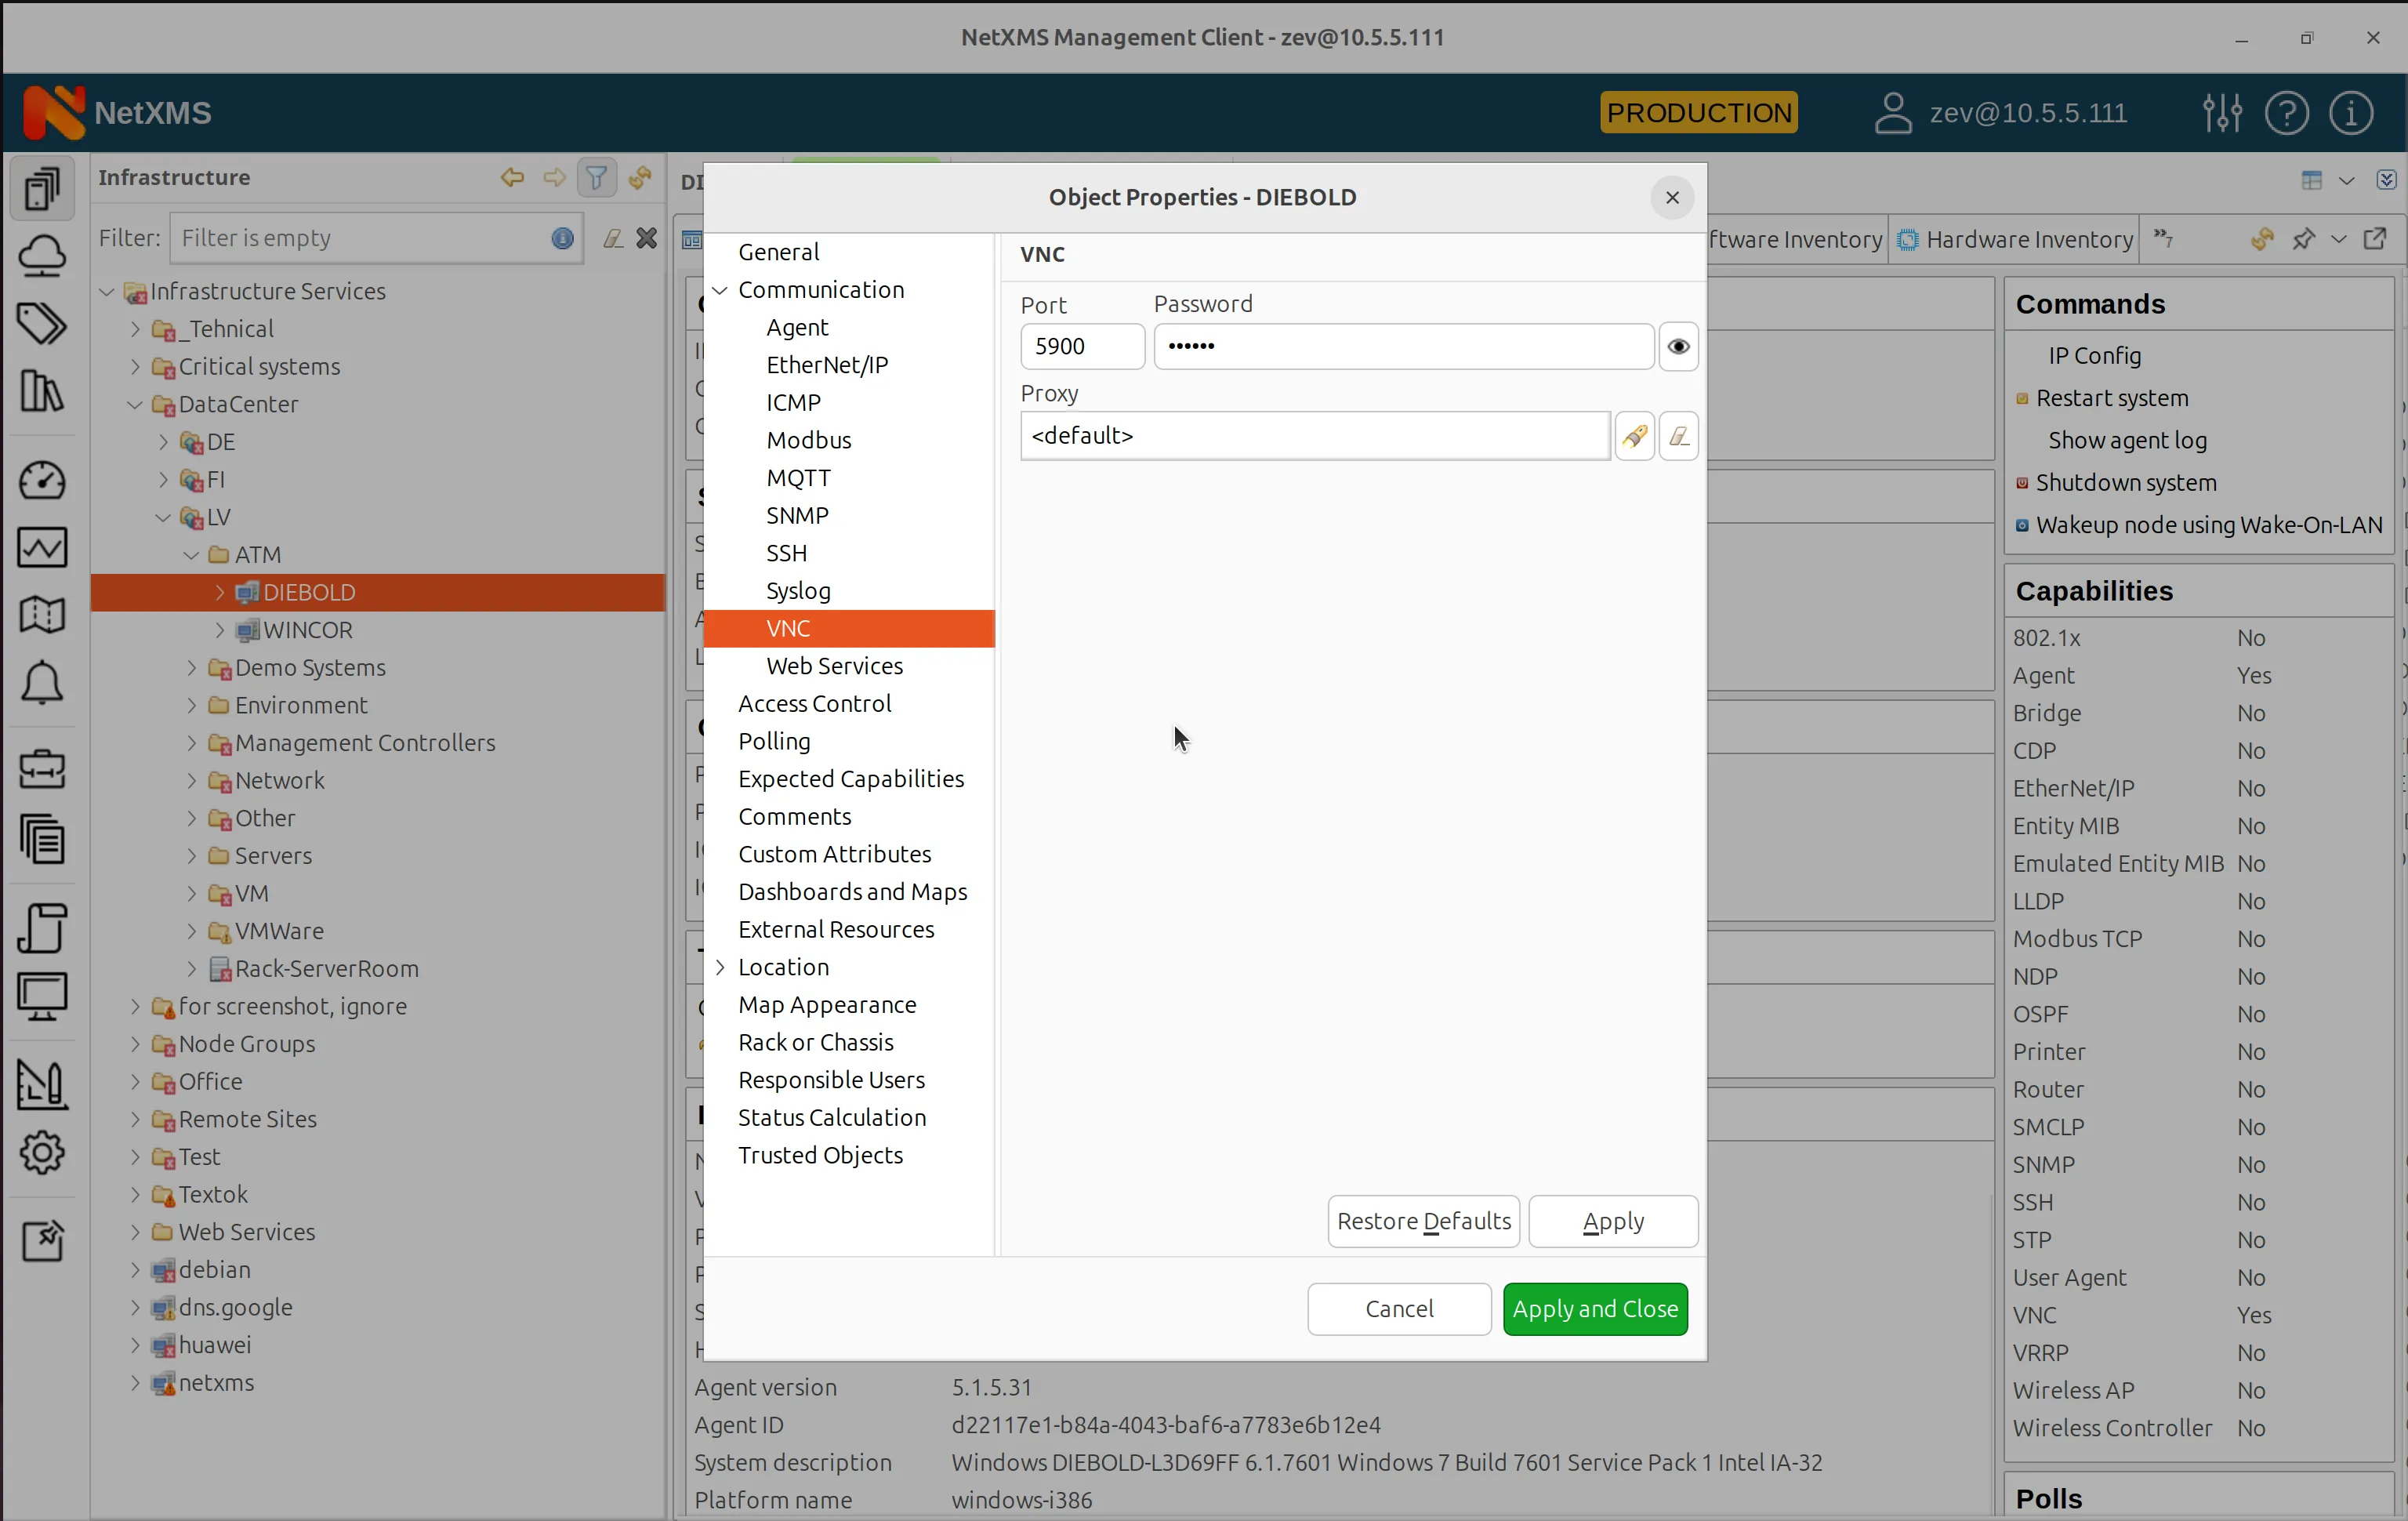Expand the Location properties section
This screenshot has width=2408, height=1521.
point(722,967)
